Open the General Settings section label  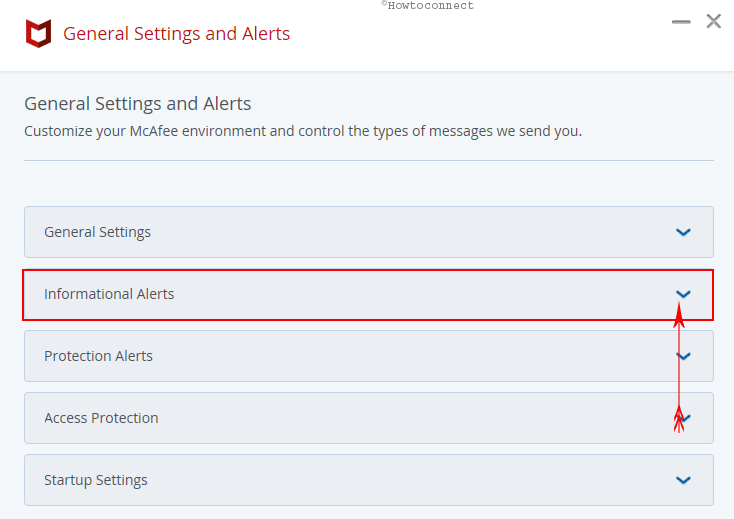[97, 232]
